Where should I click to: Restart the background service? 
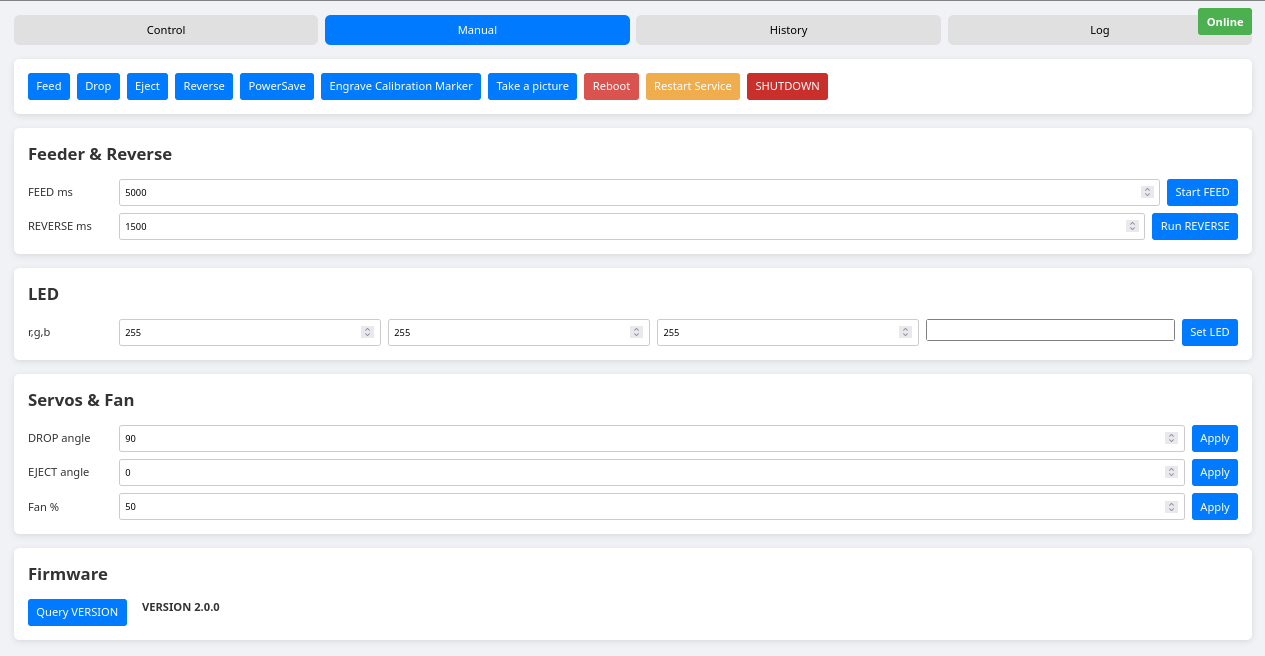pos(692,86)
